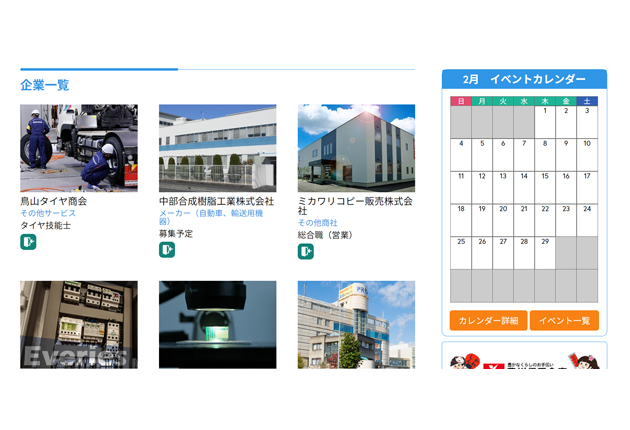630x430 pixels.
Task: Select February 10 in the event calendar
Action: tap(587, 155)
